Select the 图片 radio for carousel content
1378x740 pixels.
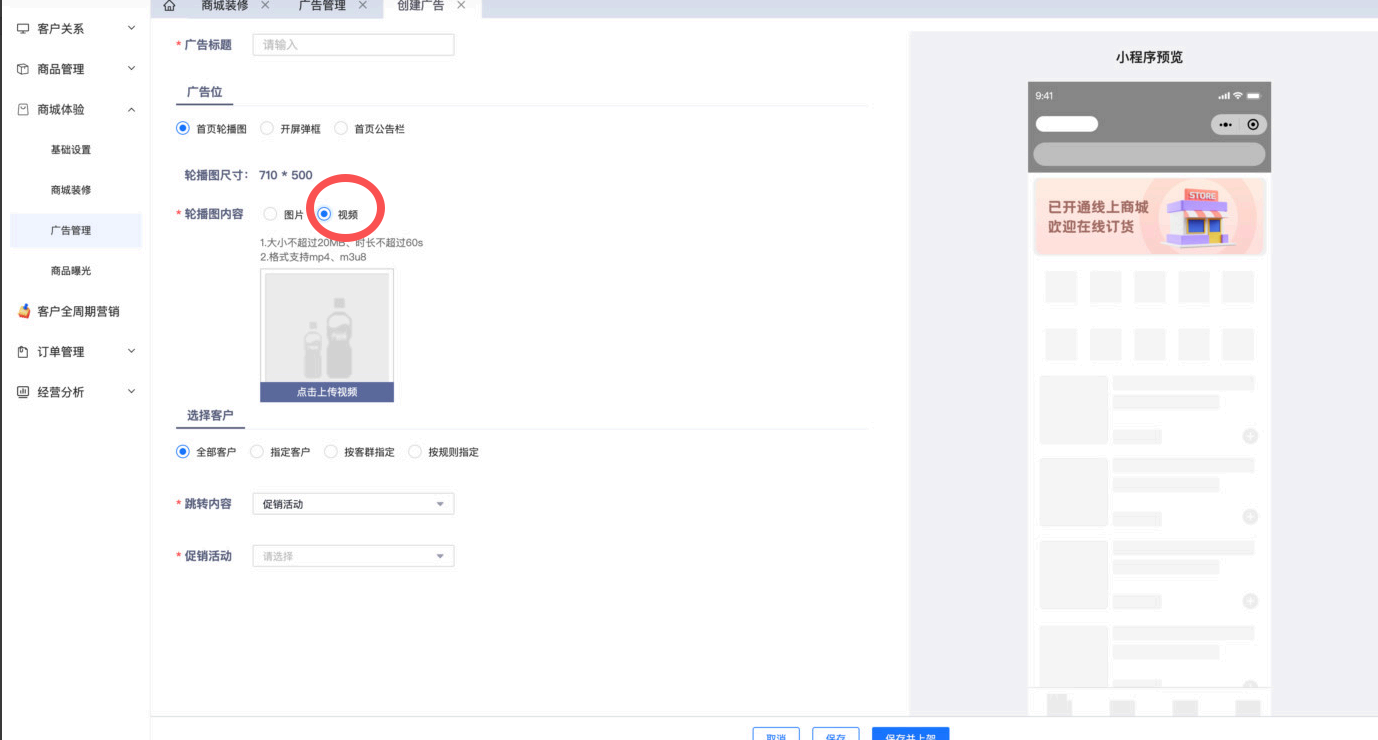tap(270, 214)
